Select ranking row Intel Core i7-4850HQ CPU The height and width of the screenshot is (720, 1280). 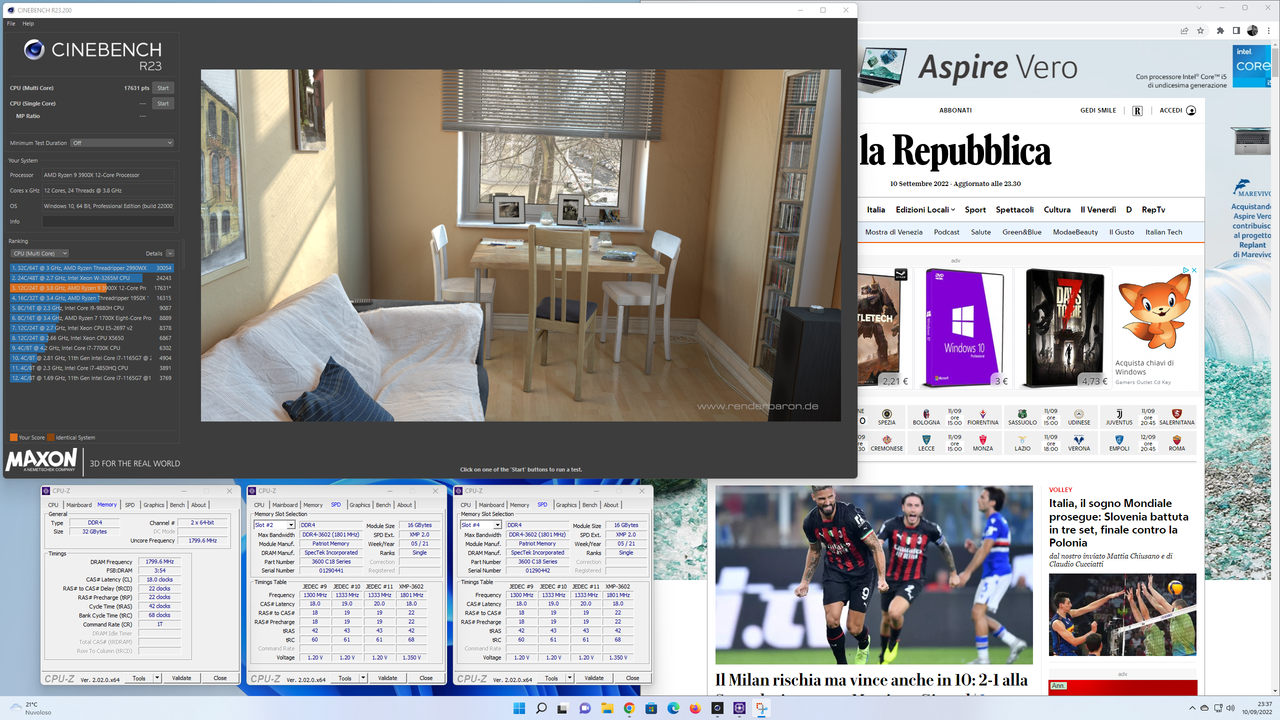(92, 368)
